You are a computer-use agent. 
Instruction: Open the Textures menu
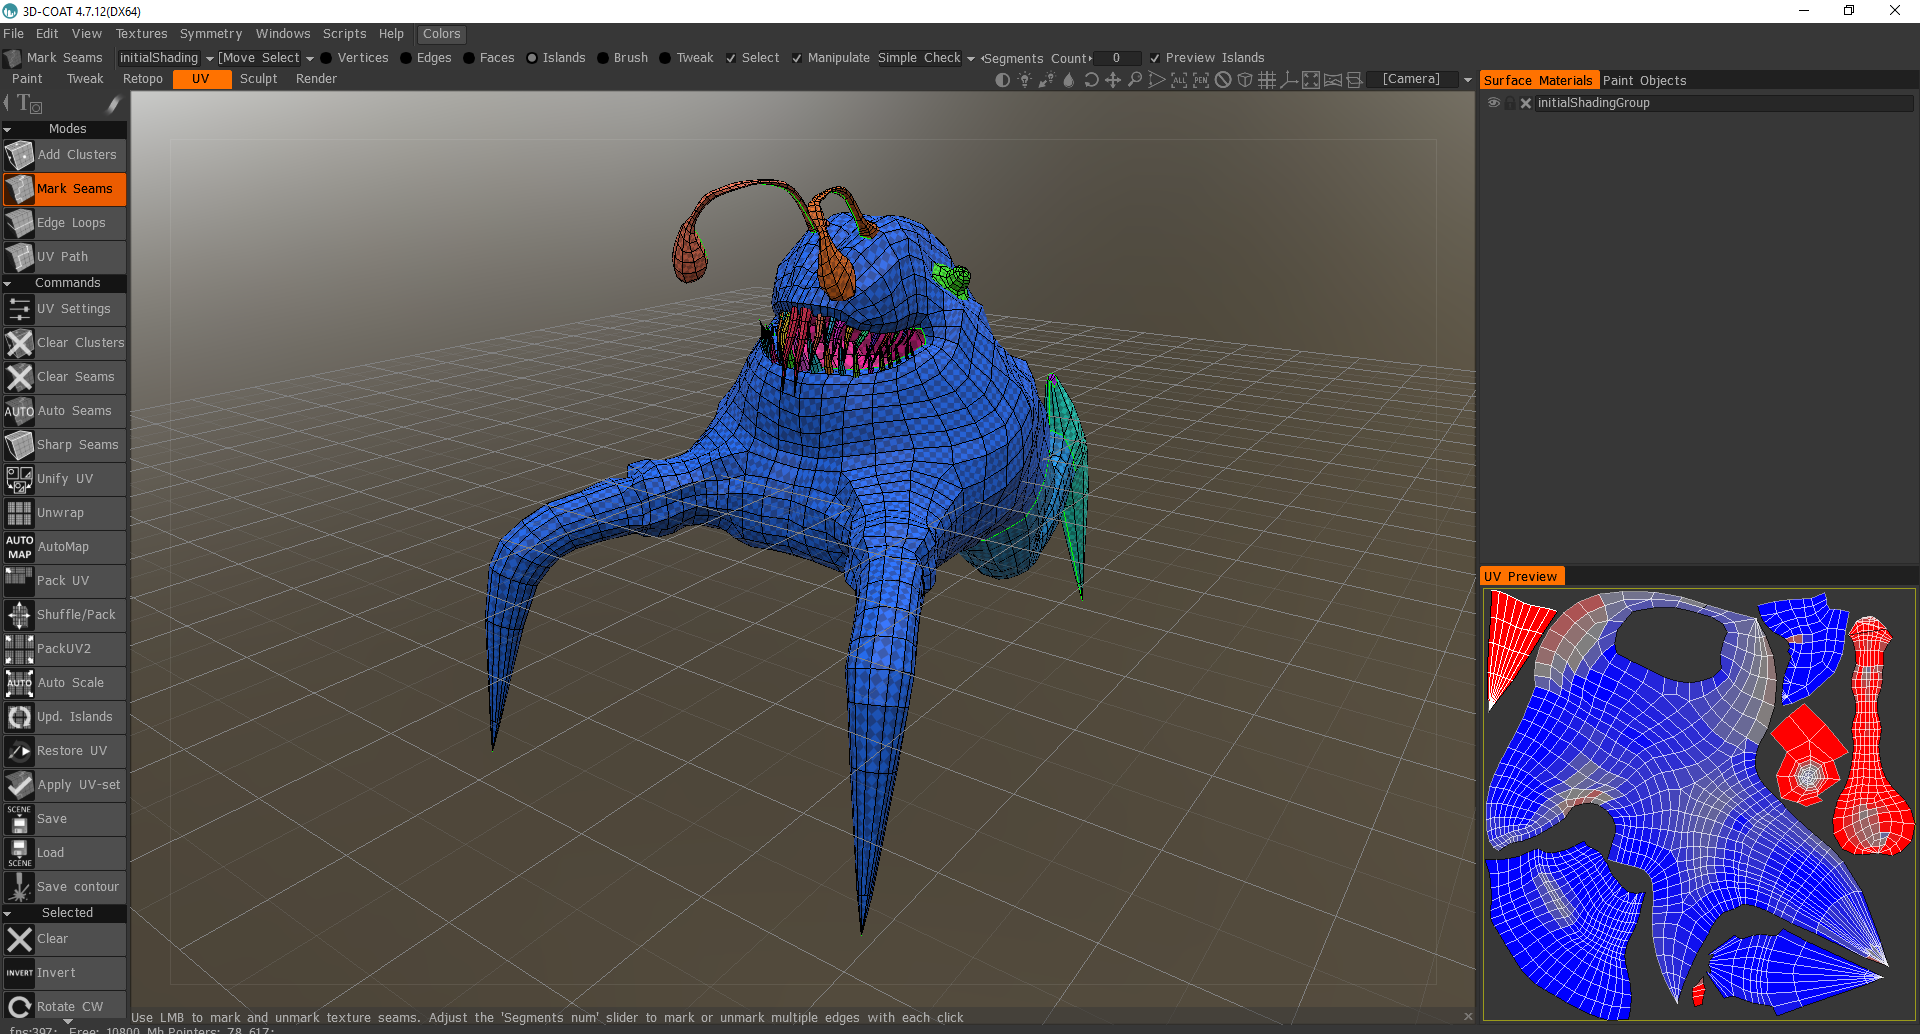click(x=141, y=34)
